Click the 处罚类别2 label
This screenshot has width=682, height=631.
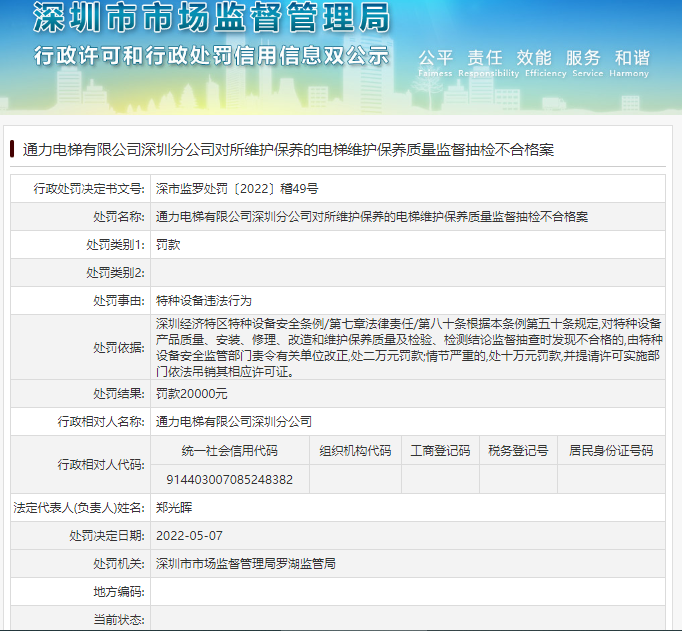coord(115,273)
